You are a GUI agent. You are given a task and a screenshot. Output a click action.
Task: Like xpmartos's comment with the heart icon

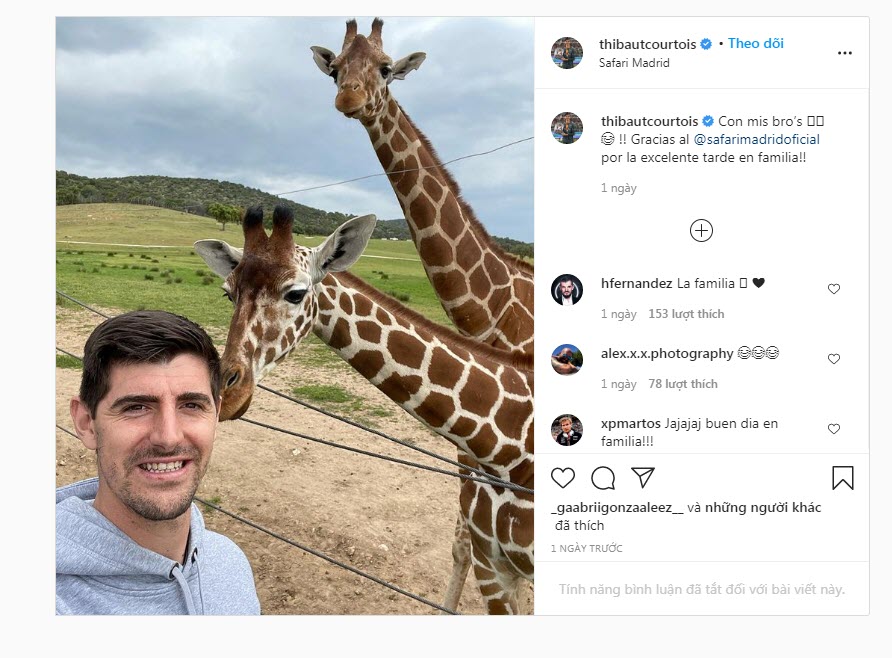coord(833,428)
